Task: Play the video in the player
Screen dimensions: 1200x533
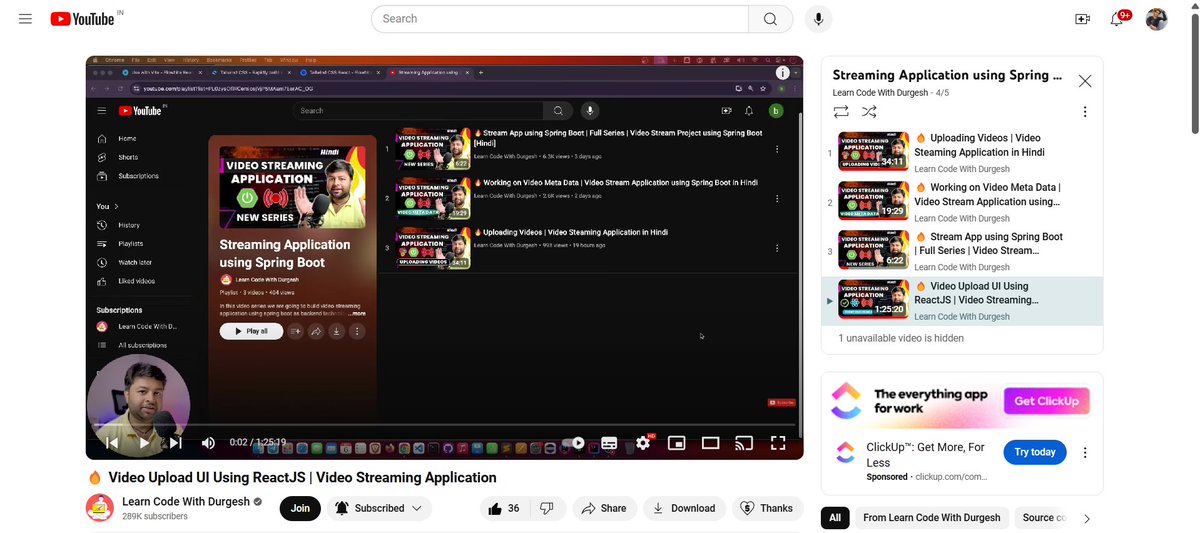Action: [x=144, y=443]
